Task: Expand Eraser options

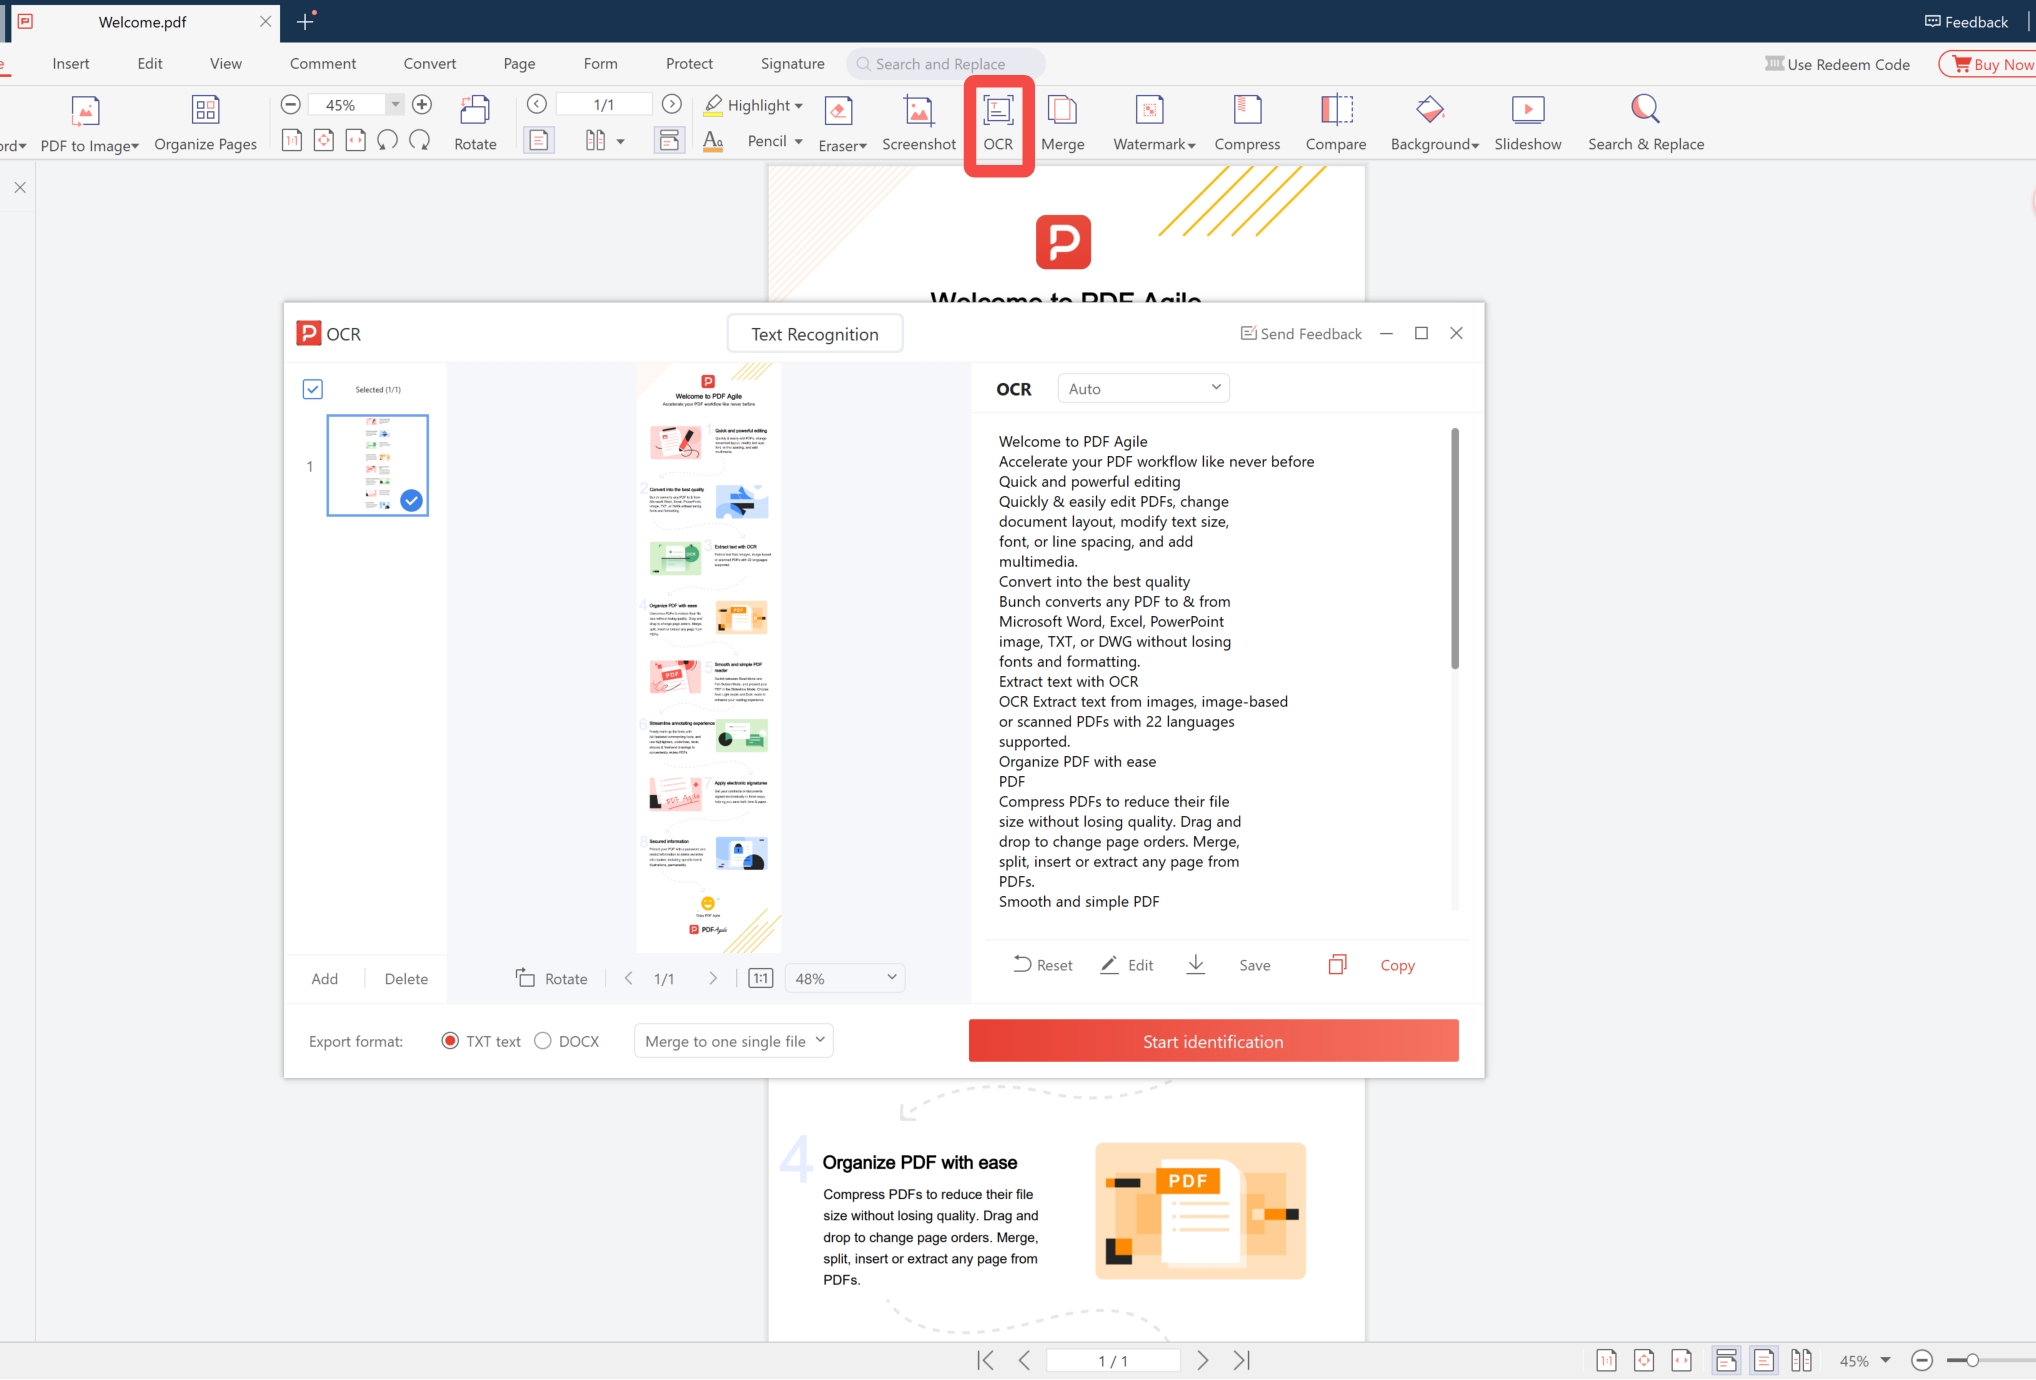Action: coord(862,146)
